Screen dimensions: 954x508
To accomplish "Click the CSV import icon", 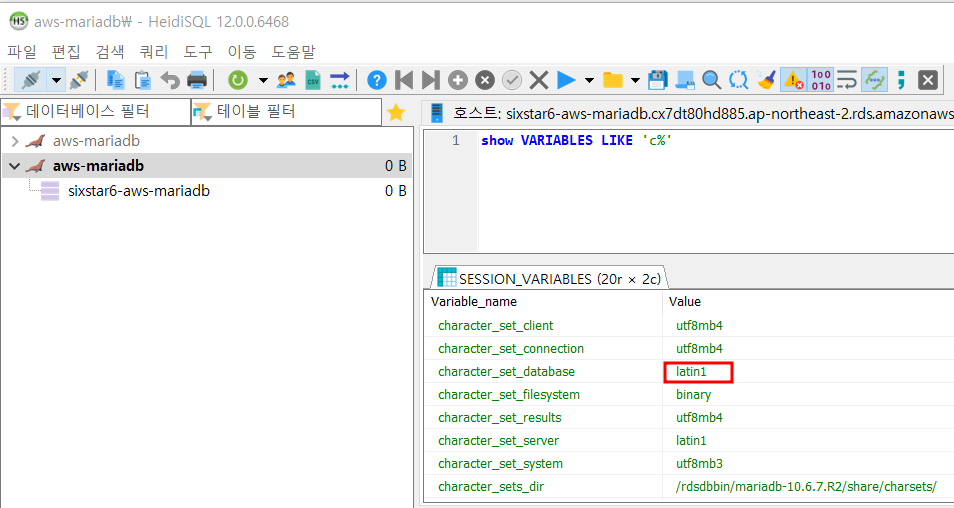I will click(313, 80).
